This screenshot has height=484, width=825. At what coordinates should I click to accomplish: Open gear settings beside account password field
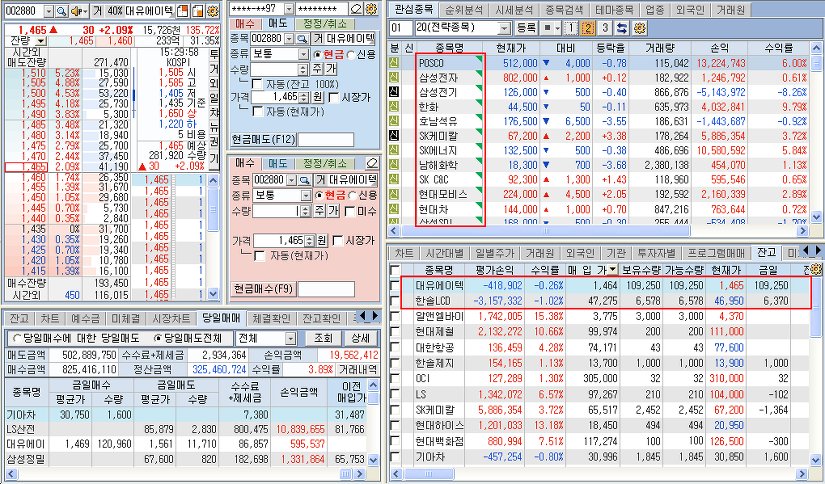pyautogui.click(x=371, y=9)
